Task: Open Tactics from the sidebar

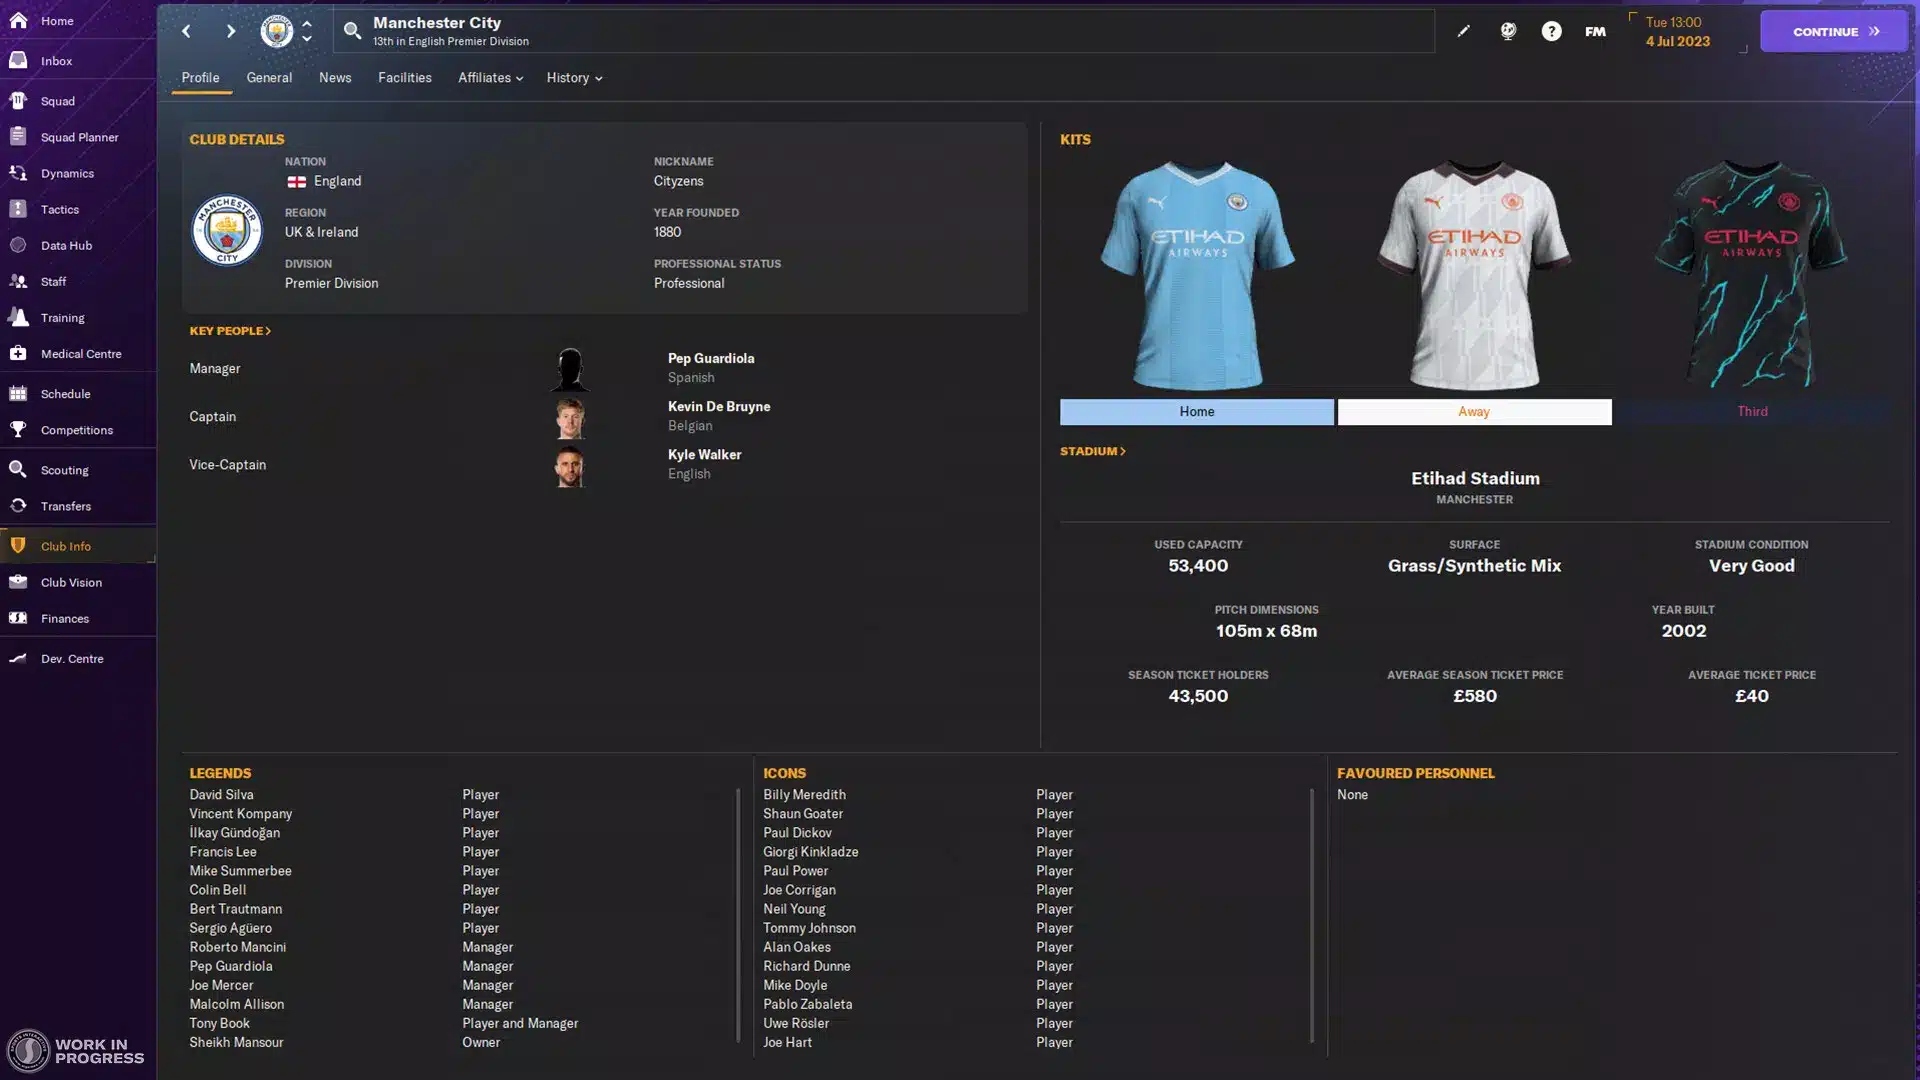Action: 60,209
